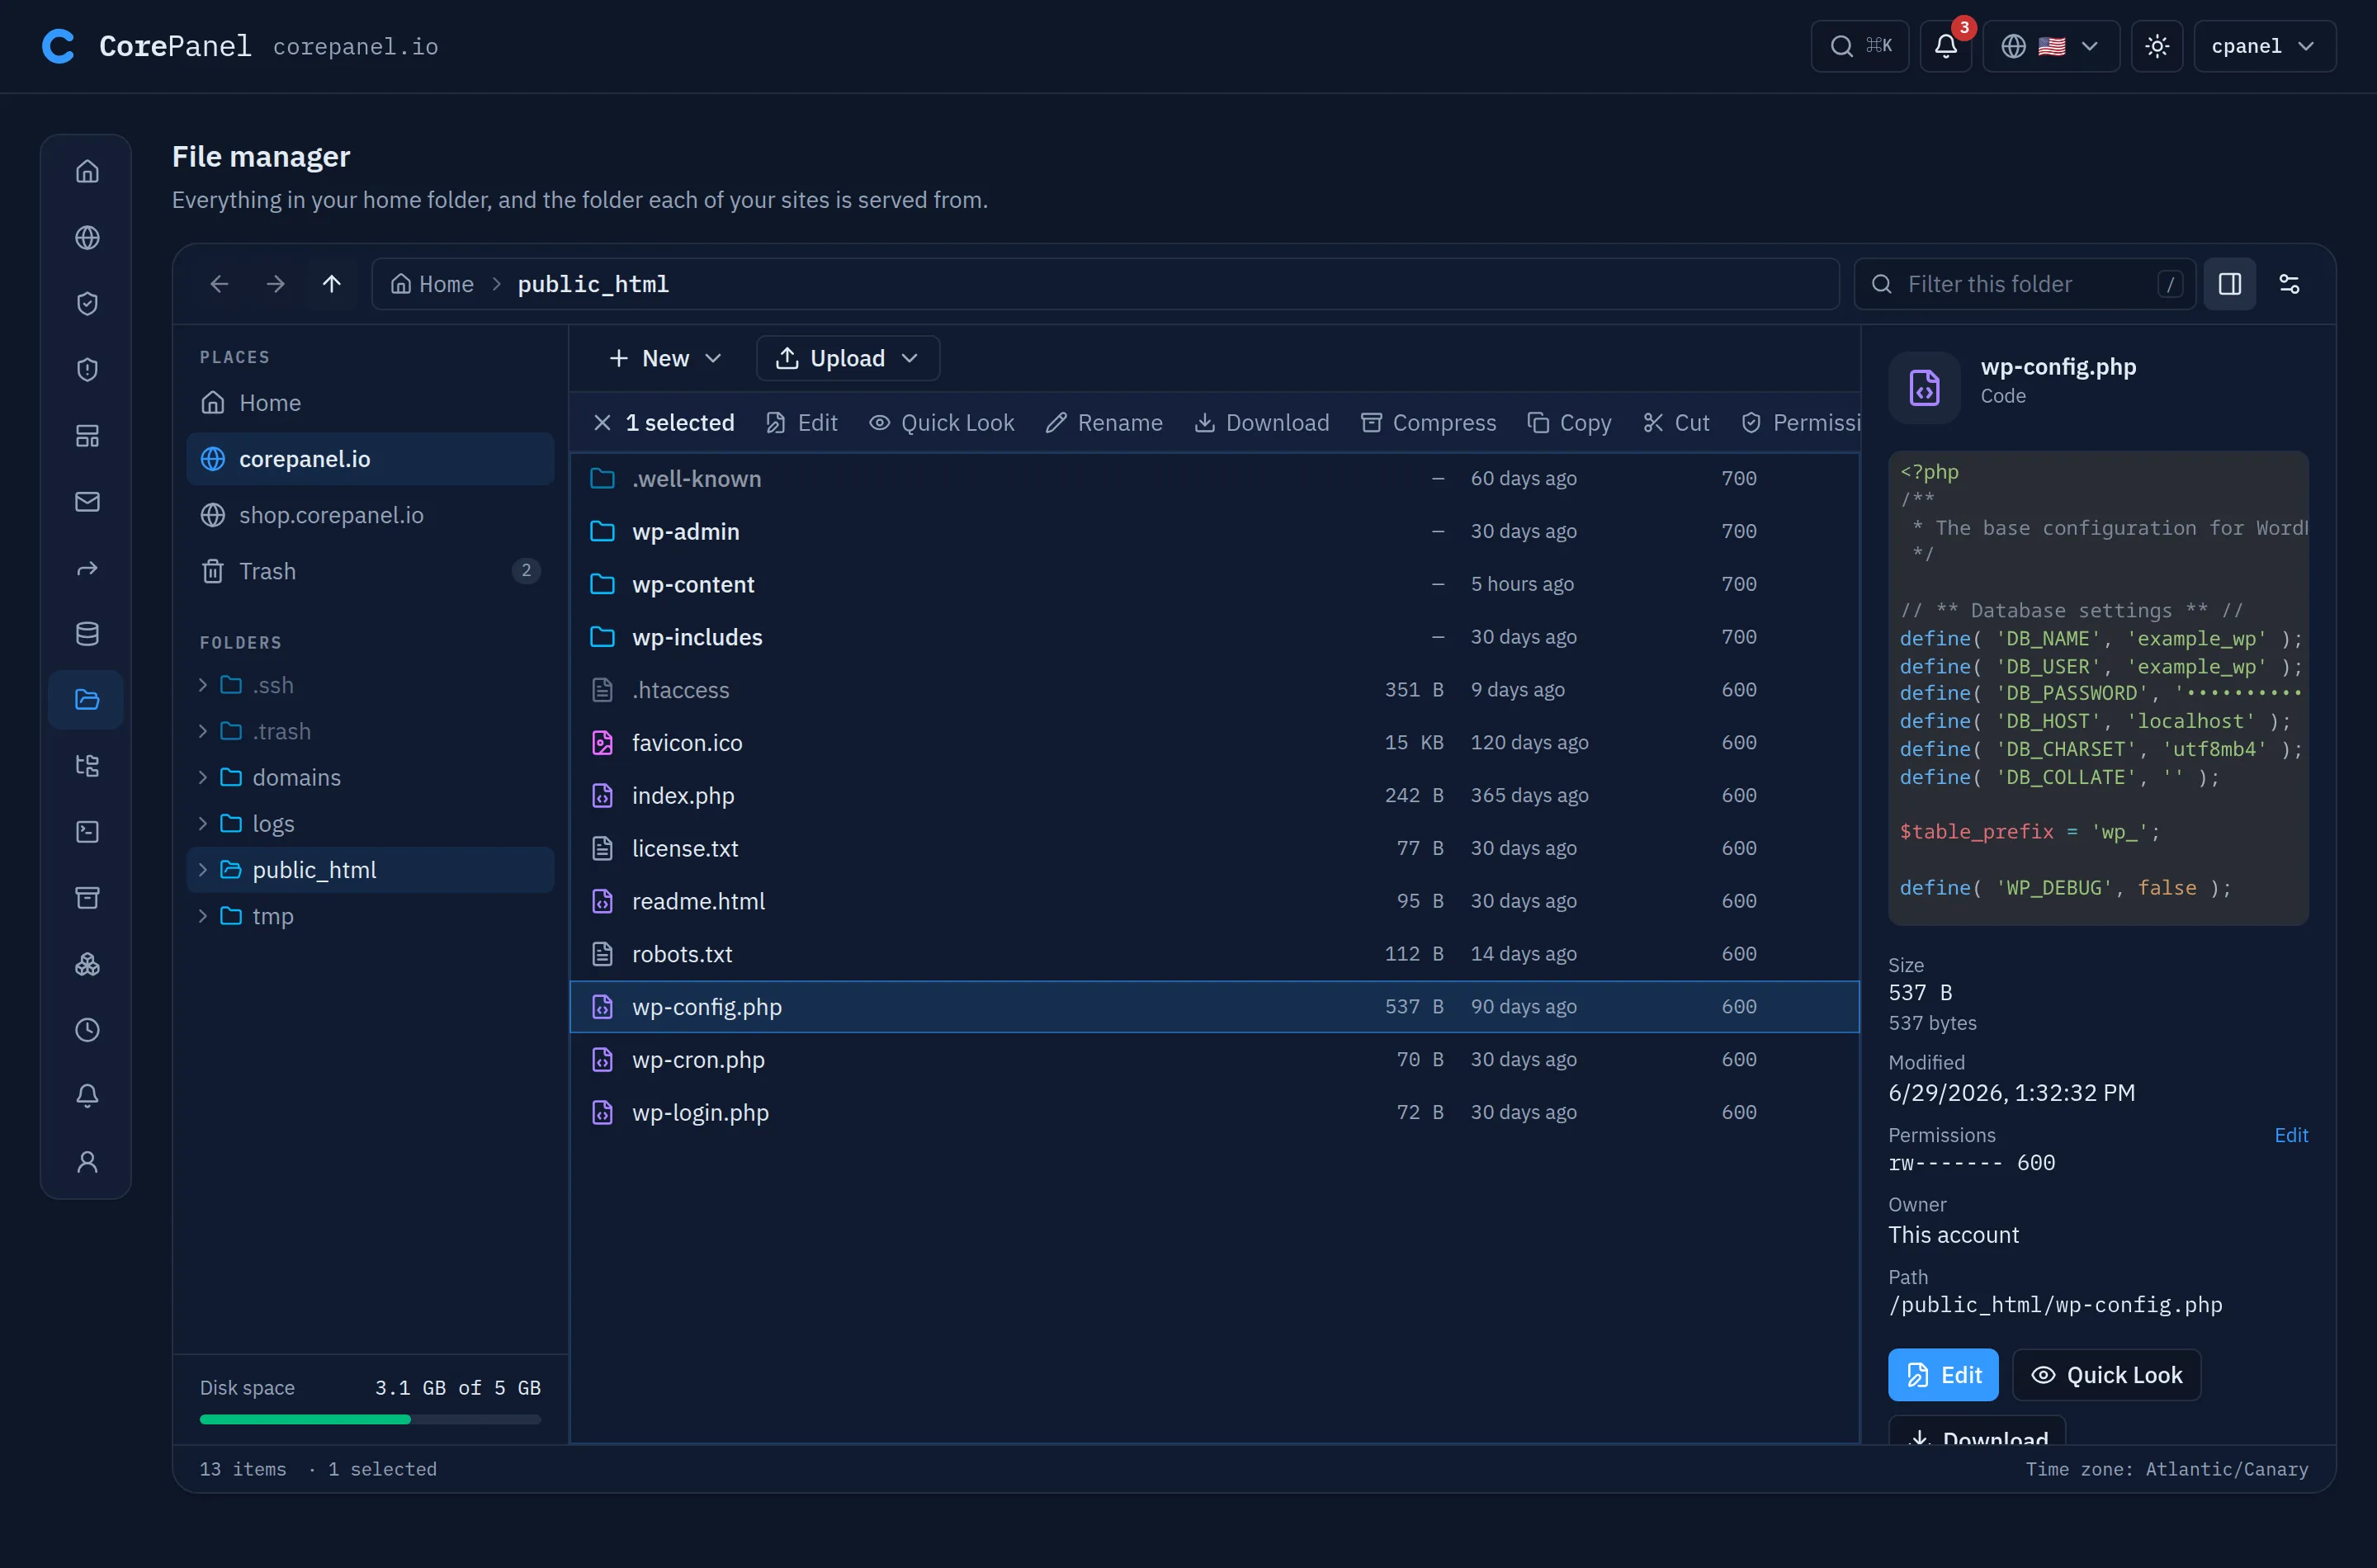Select Rename in the action bar

pos(1104,423)
